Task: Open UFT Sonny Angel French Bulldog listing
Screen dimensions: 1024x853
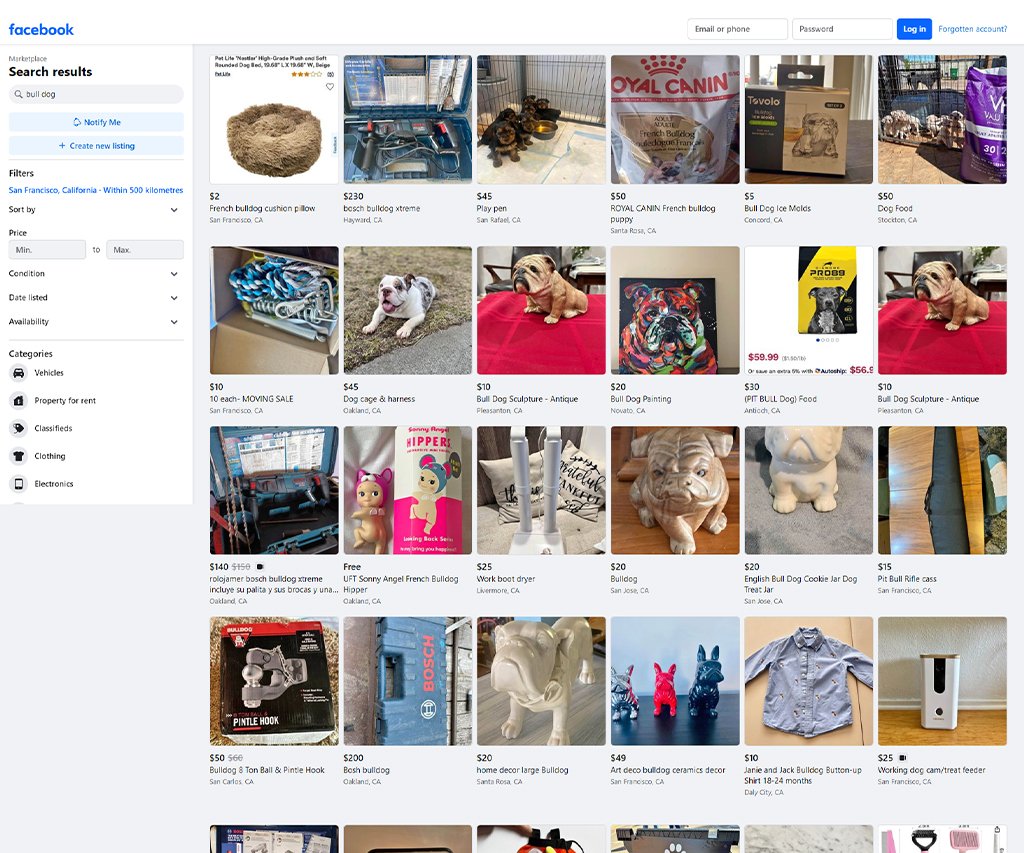Action: point(408,491)
